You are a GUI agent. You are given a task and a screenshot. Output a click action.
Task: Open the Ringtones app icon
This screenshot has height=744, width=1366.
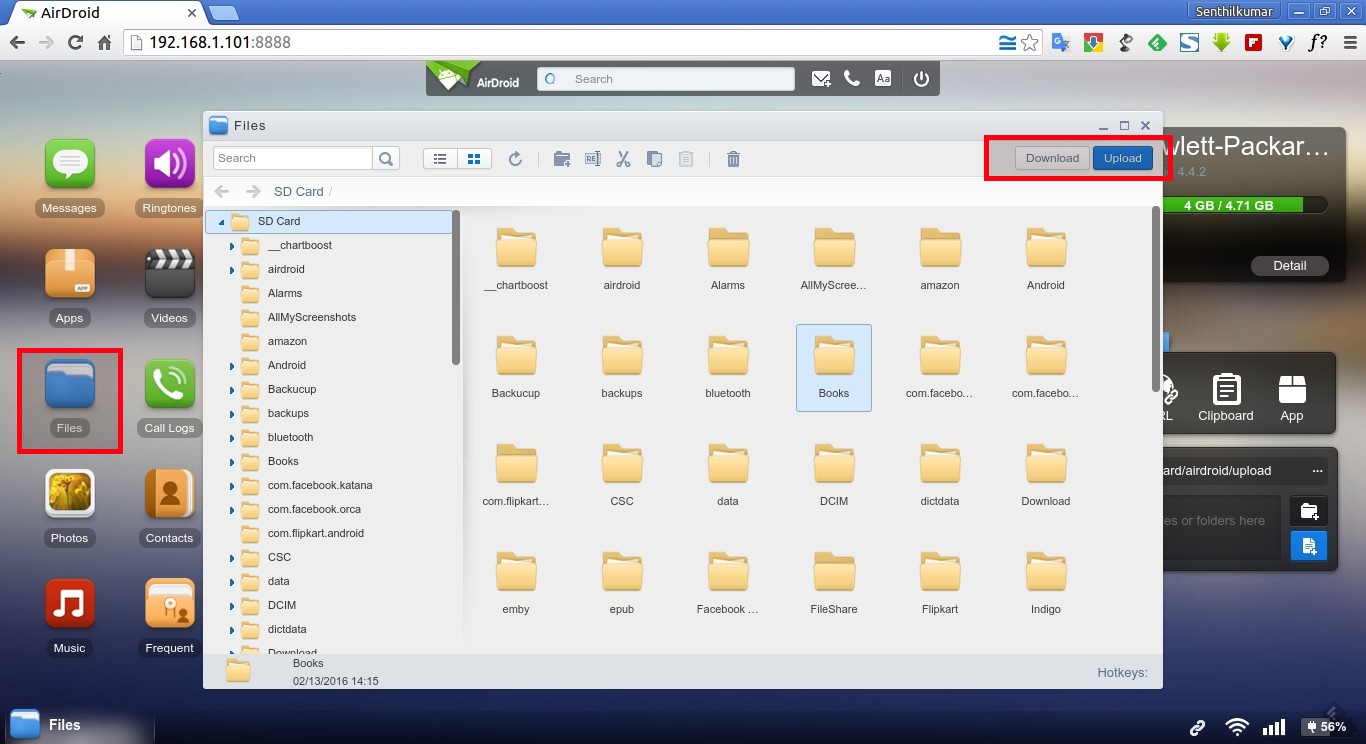[169, 166]
